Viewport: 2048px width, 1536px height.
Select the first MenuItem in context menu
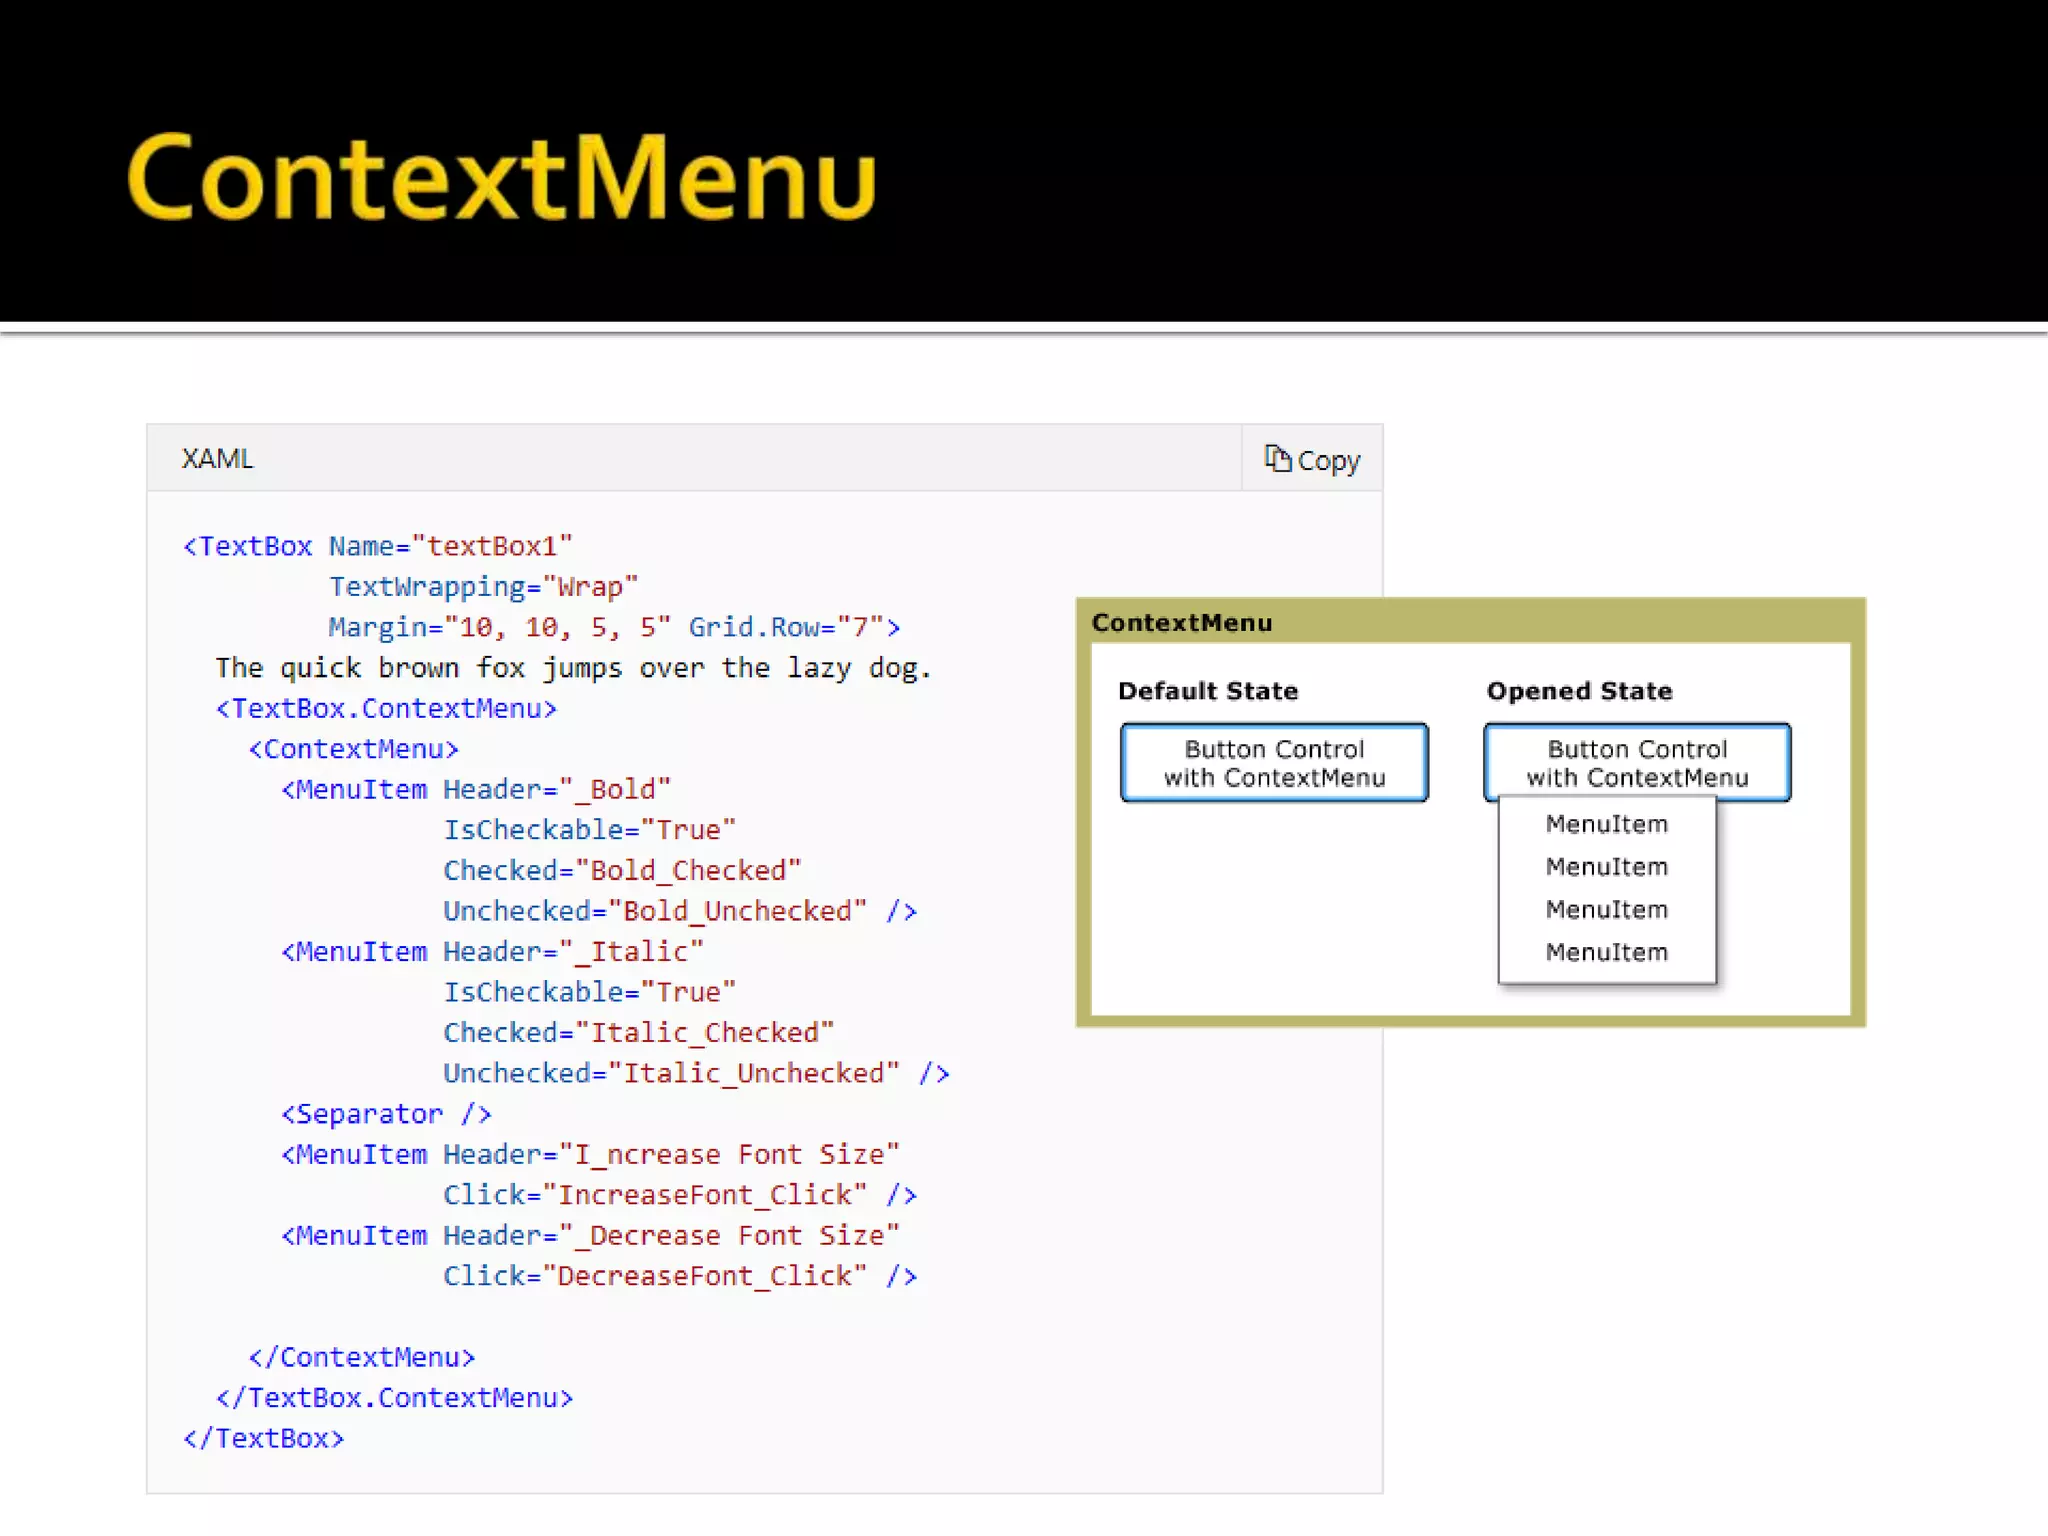pyautogui.click(x=1606, y=824)
